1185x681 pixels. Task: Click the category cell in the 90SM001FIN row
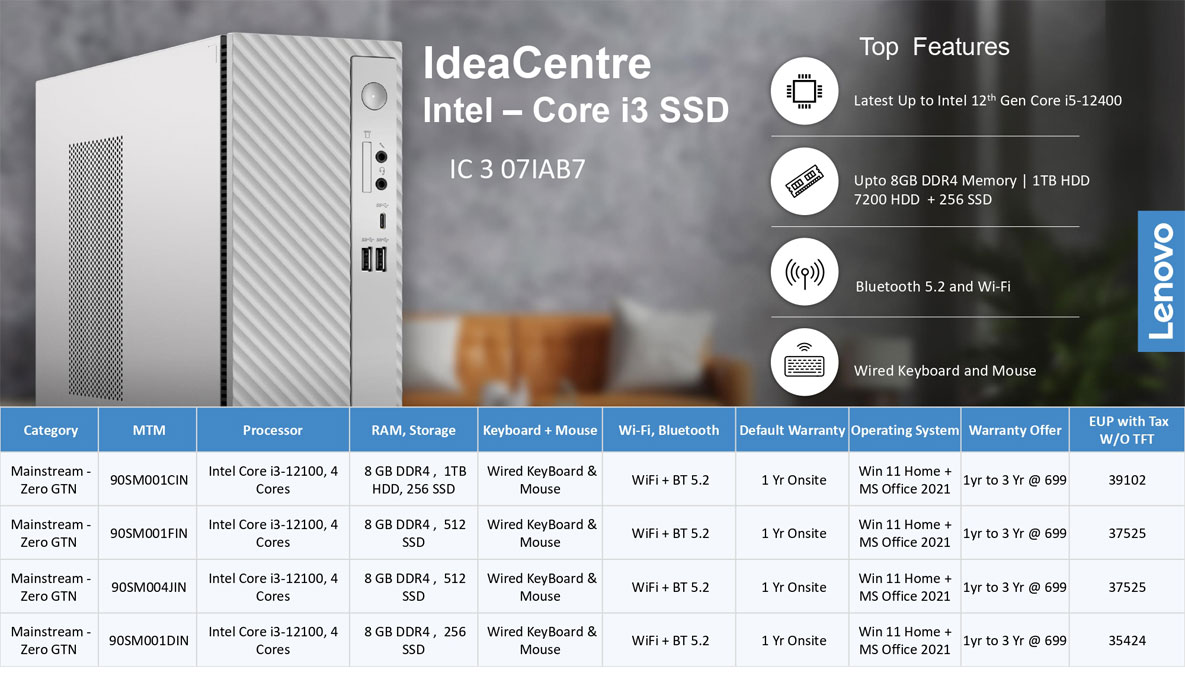coord(50,533)
